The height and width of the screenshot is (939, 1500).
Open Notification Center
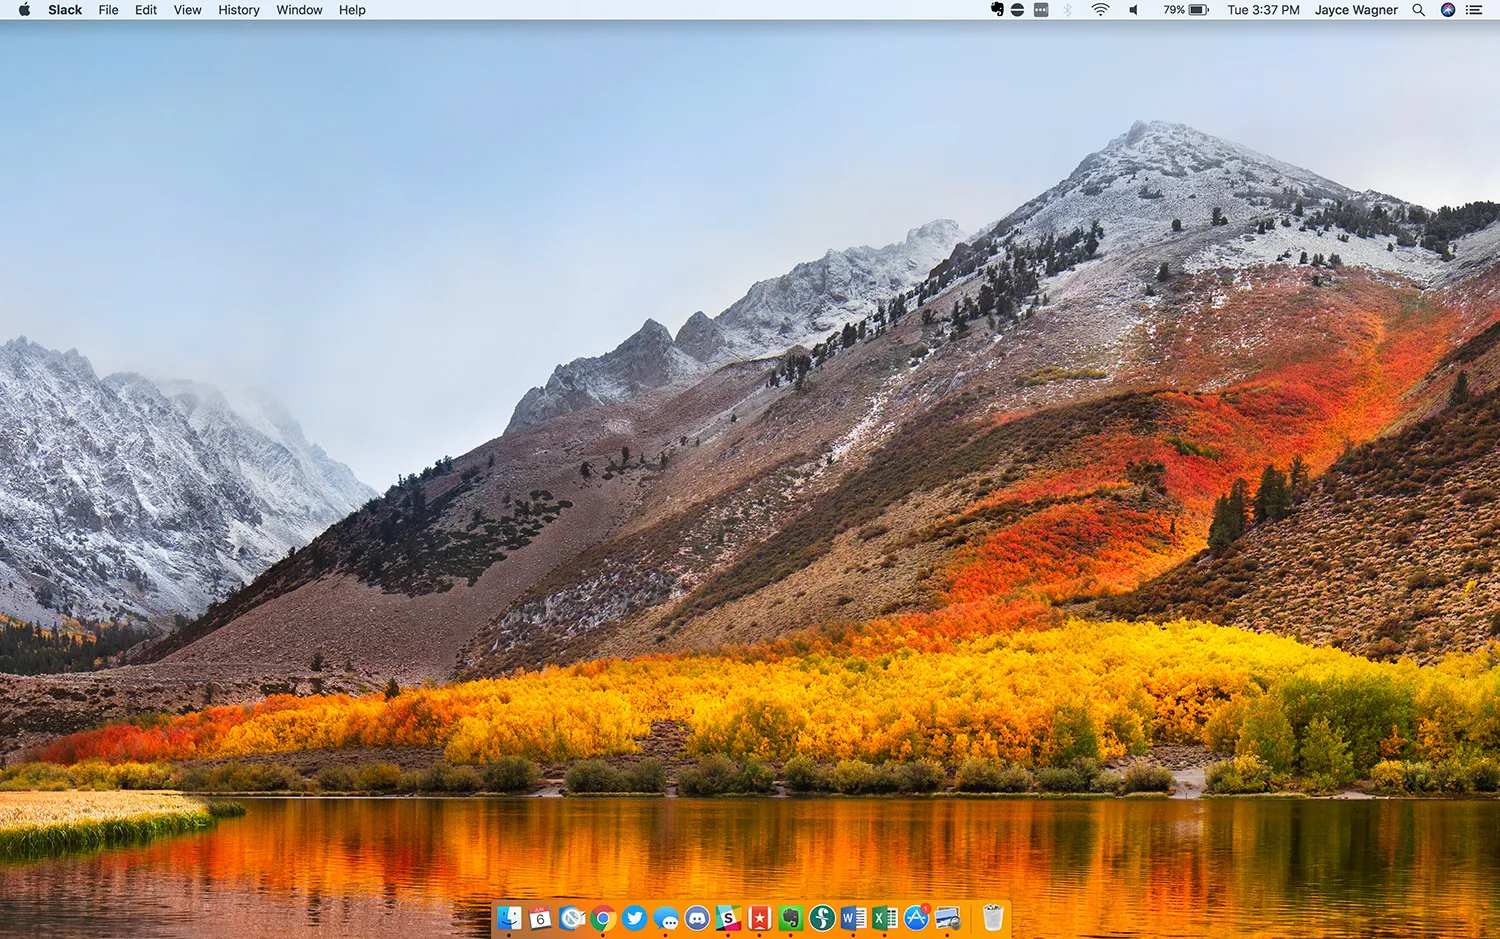[x=1473, y=10]
